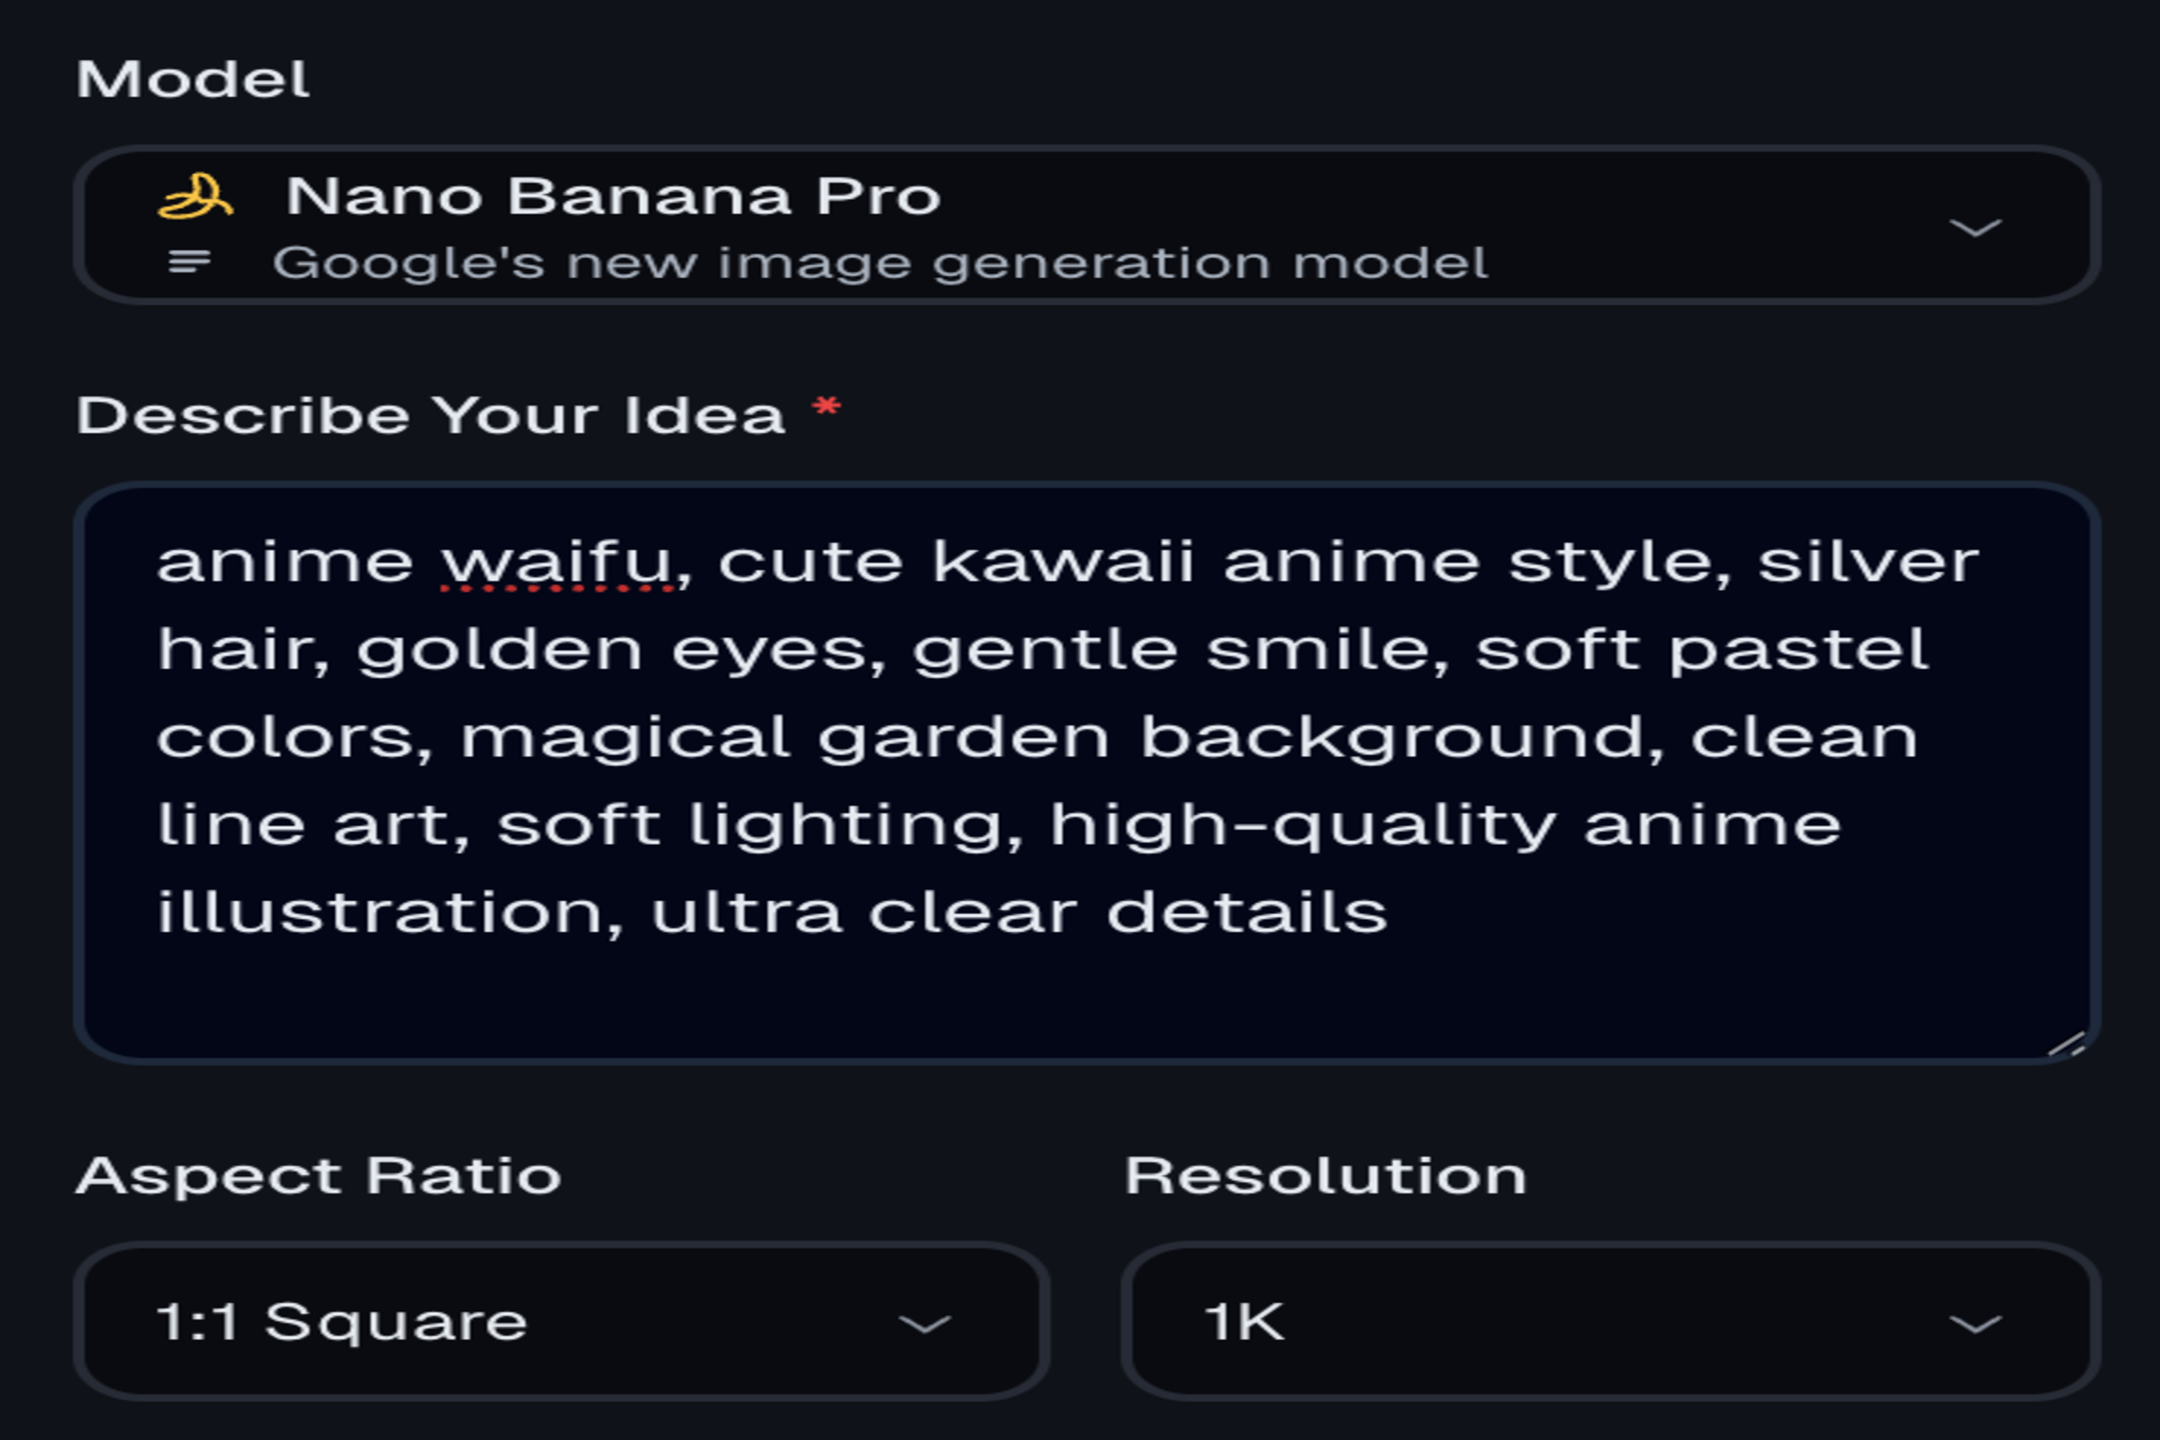
Task: Click the text-lines icon below the banana icon
Action: [x=190, y=264]
